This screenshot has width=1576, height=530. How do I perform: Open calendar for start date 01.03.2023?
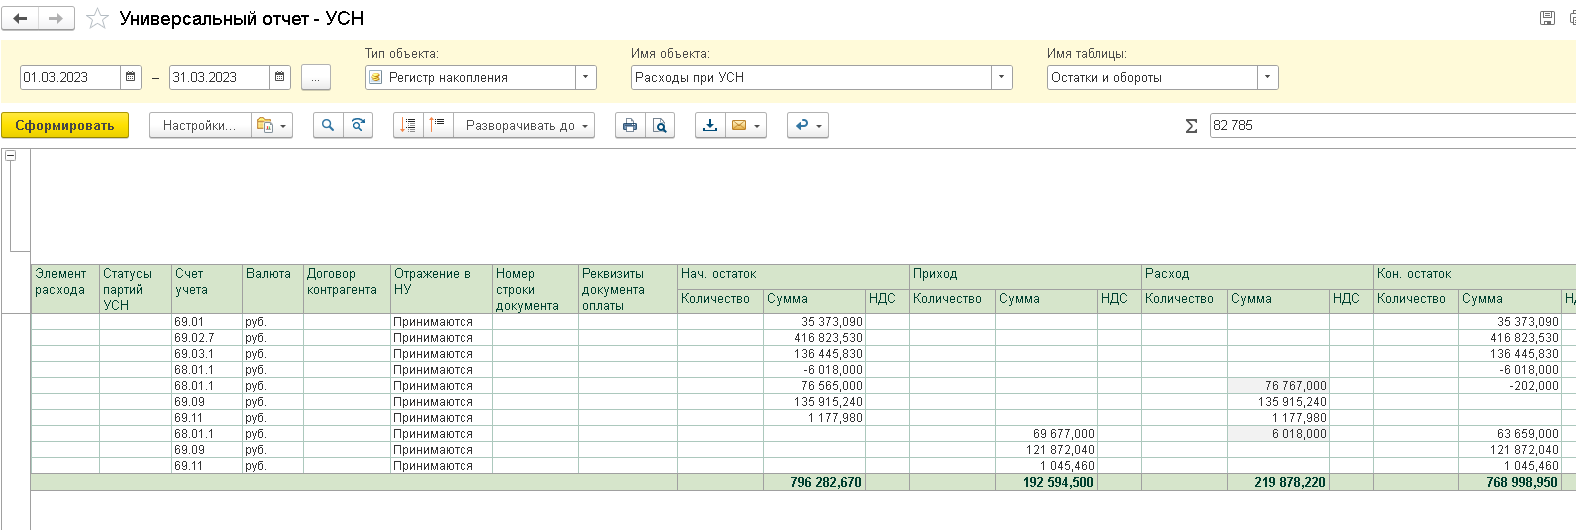point(131,77)
